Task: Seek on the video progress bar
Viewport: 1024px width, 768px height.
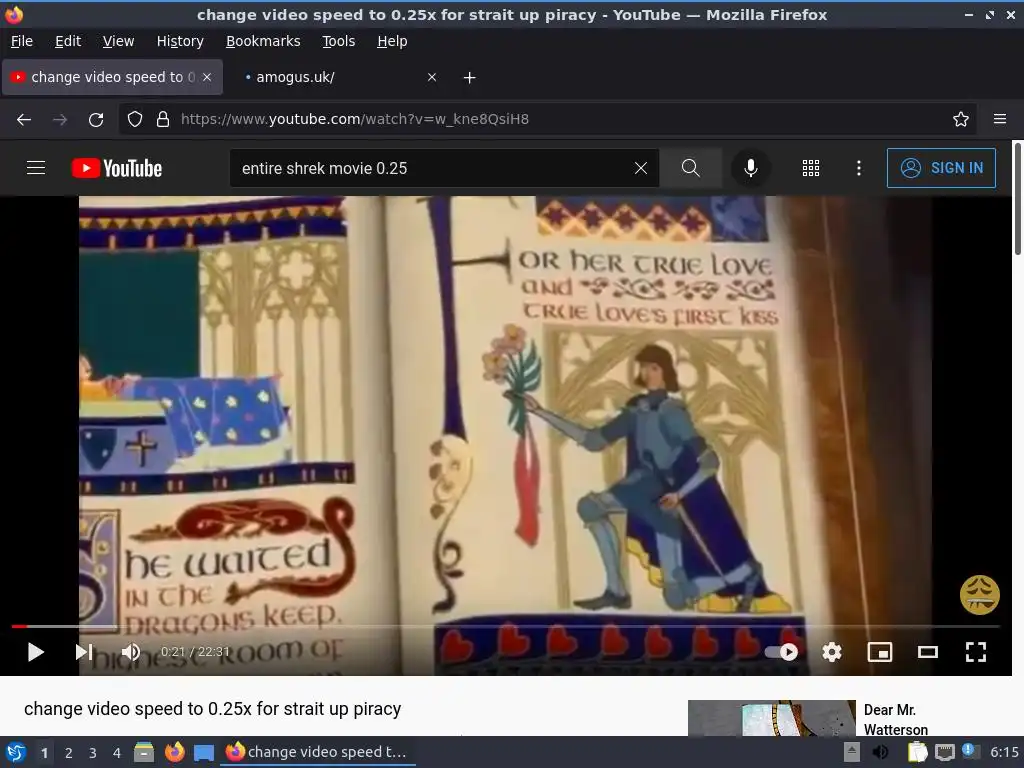Action: click(505, 626)
